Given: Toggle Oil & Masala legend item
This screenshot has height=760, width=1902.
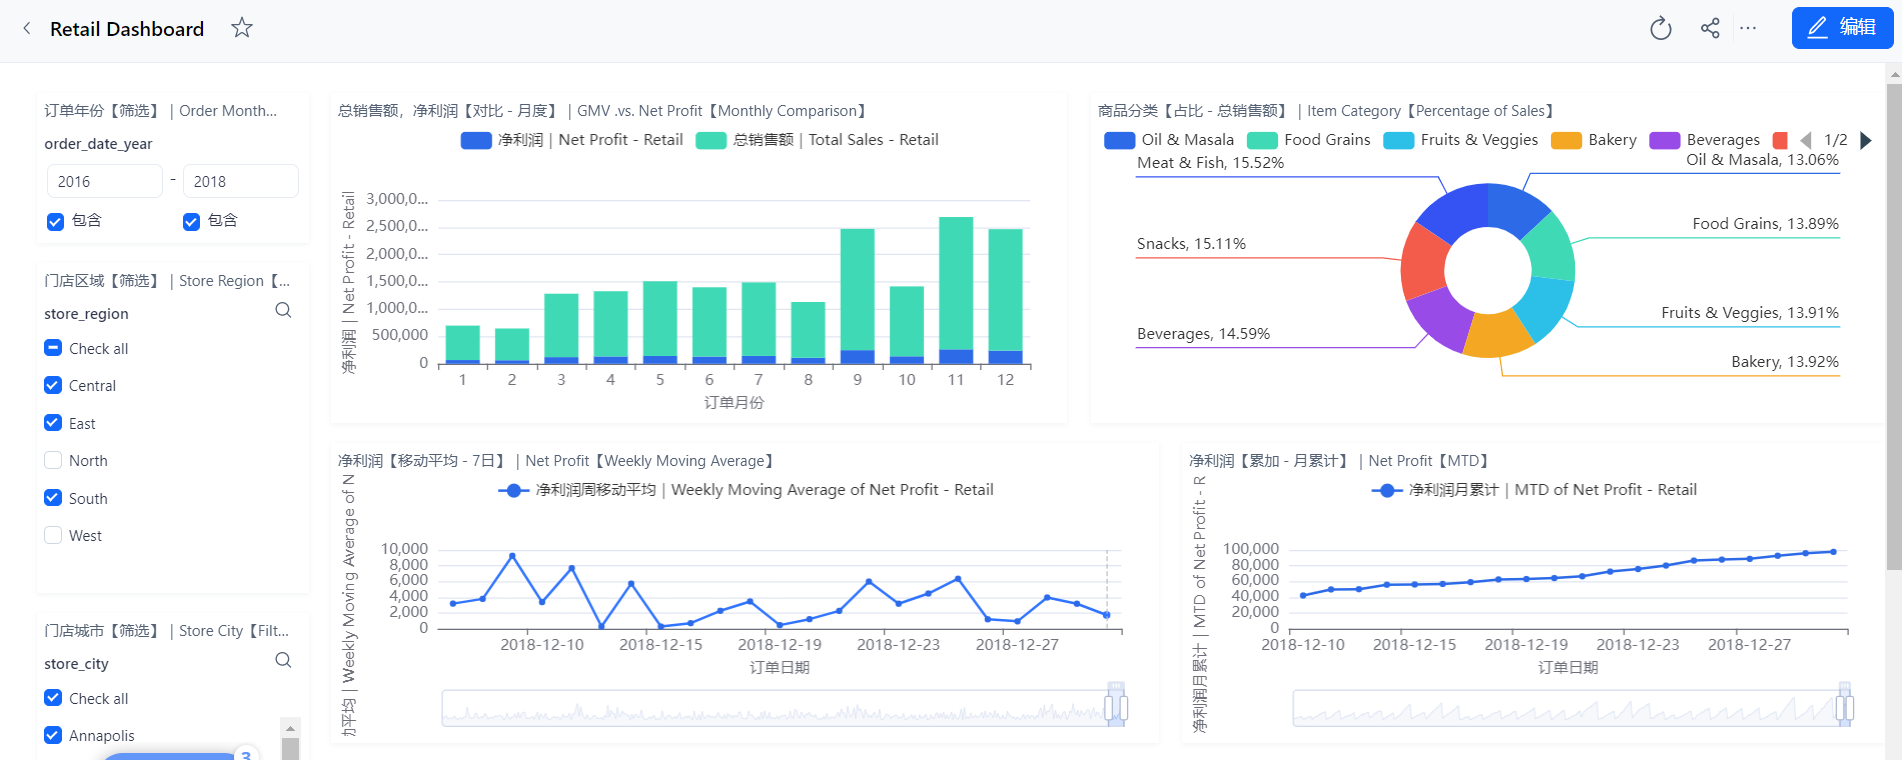Looking at the screenshot, I should [1169, 140].
